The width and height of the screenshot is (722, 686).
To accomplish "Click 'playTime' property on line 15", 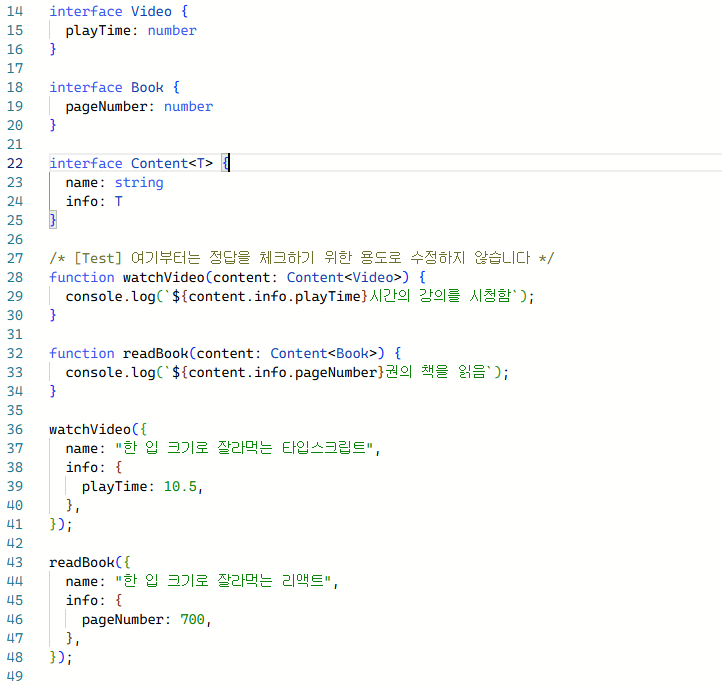I will click(98, 30).
